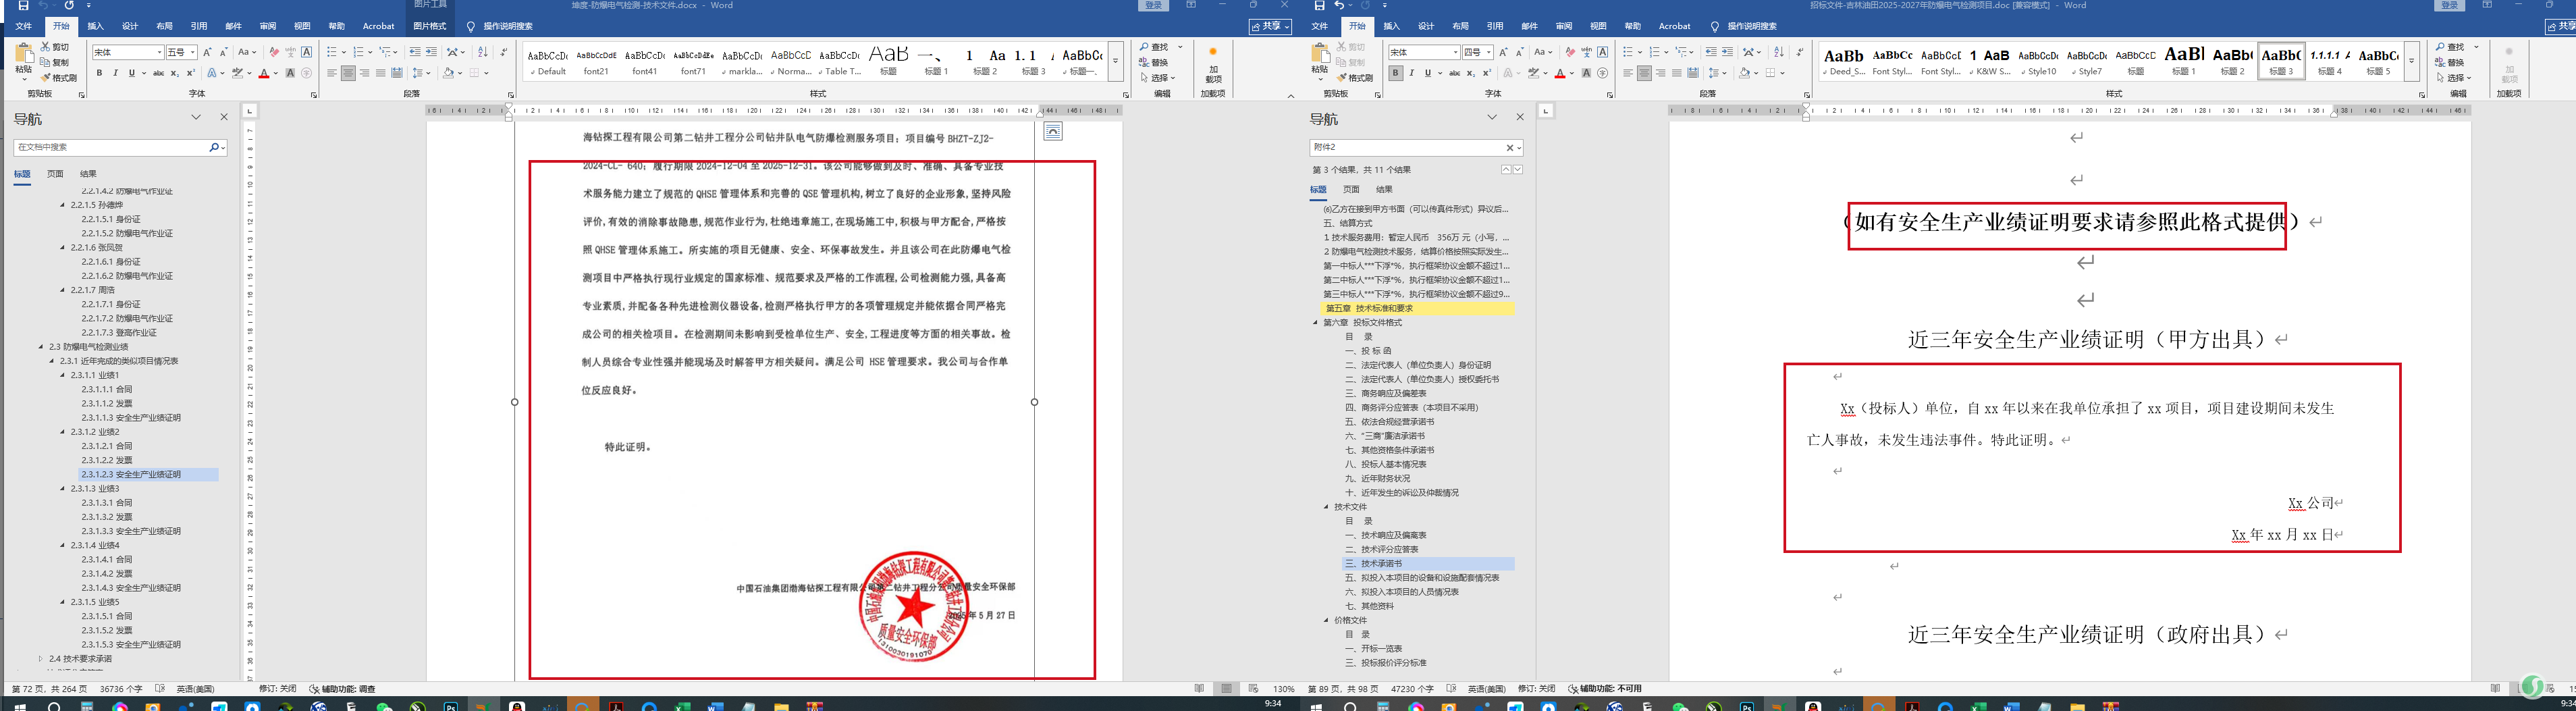Toggle Underline in right Word window
This screenshot has width=2576, height=711.
coord(1427,73)
